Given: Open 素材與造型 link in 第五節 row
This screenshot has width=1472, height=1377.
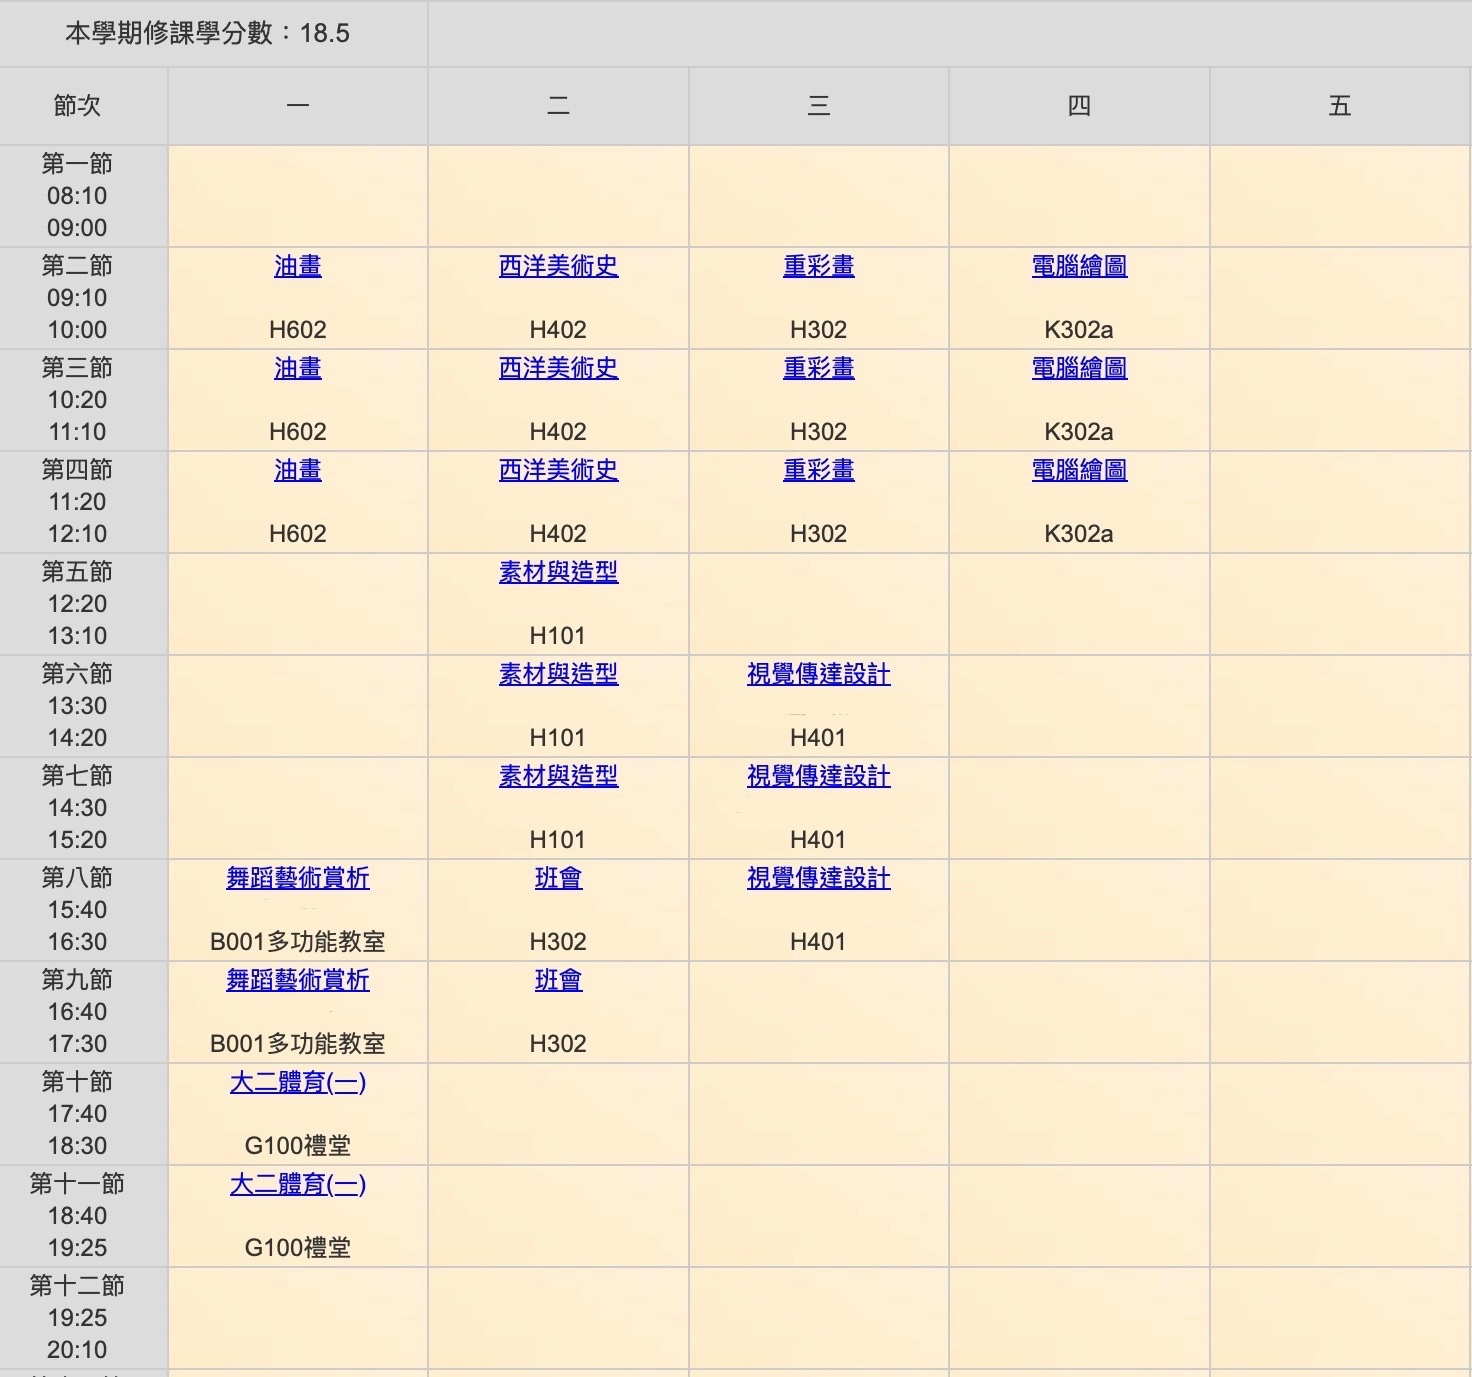Looking at the screenshot, I should (558, 572).
